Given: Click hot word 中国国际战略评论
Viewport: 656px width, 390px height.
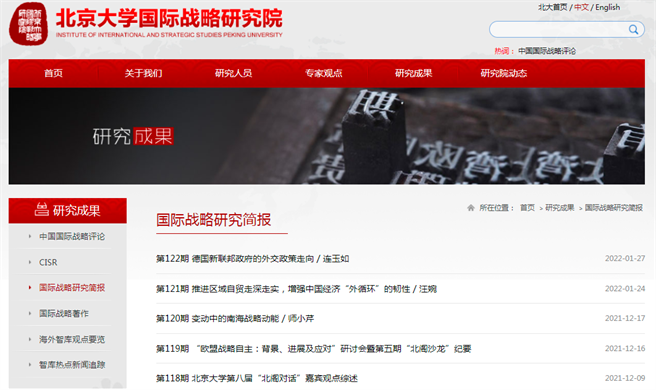Looking at the screenshot, I should tap(547, 51).
